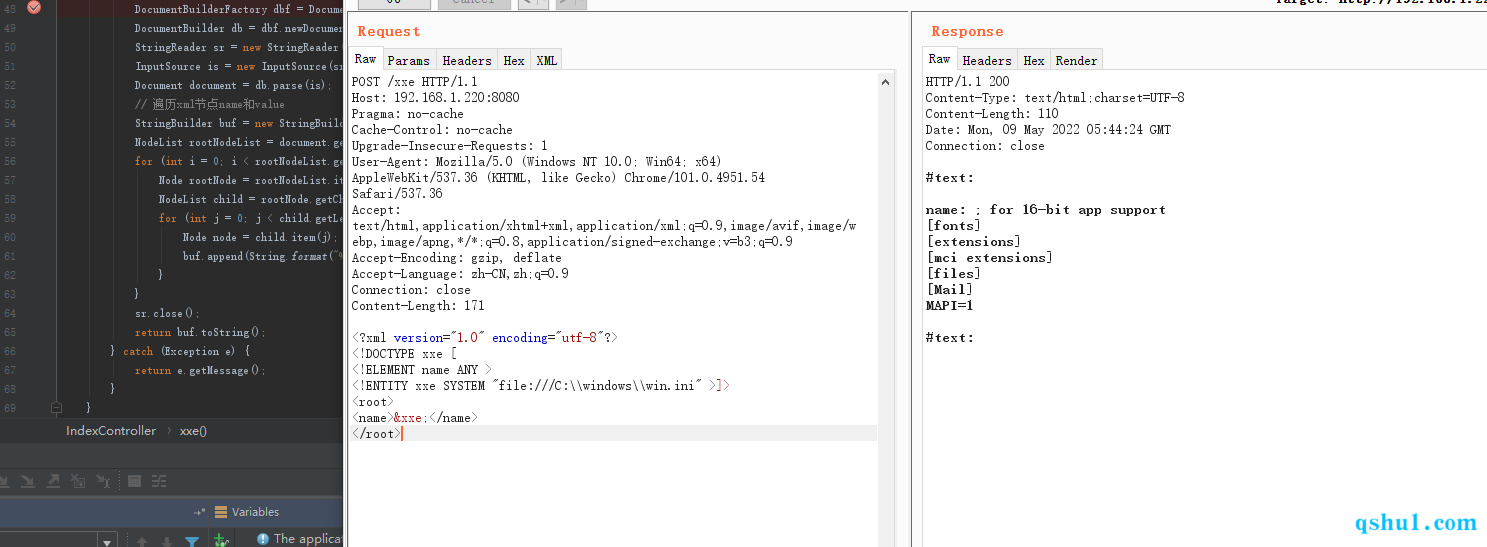Click IndexController in the breadcrumb bar
Image resolution: width=1487 pixels, height=547 pixels.
coord(111,431)
